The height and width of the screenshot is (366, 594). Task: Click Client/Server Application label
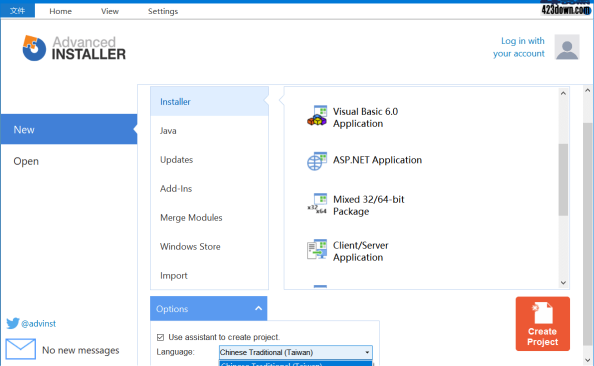coord(361,251)
